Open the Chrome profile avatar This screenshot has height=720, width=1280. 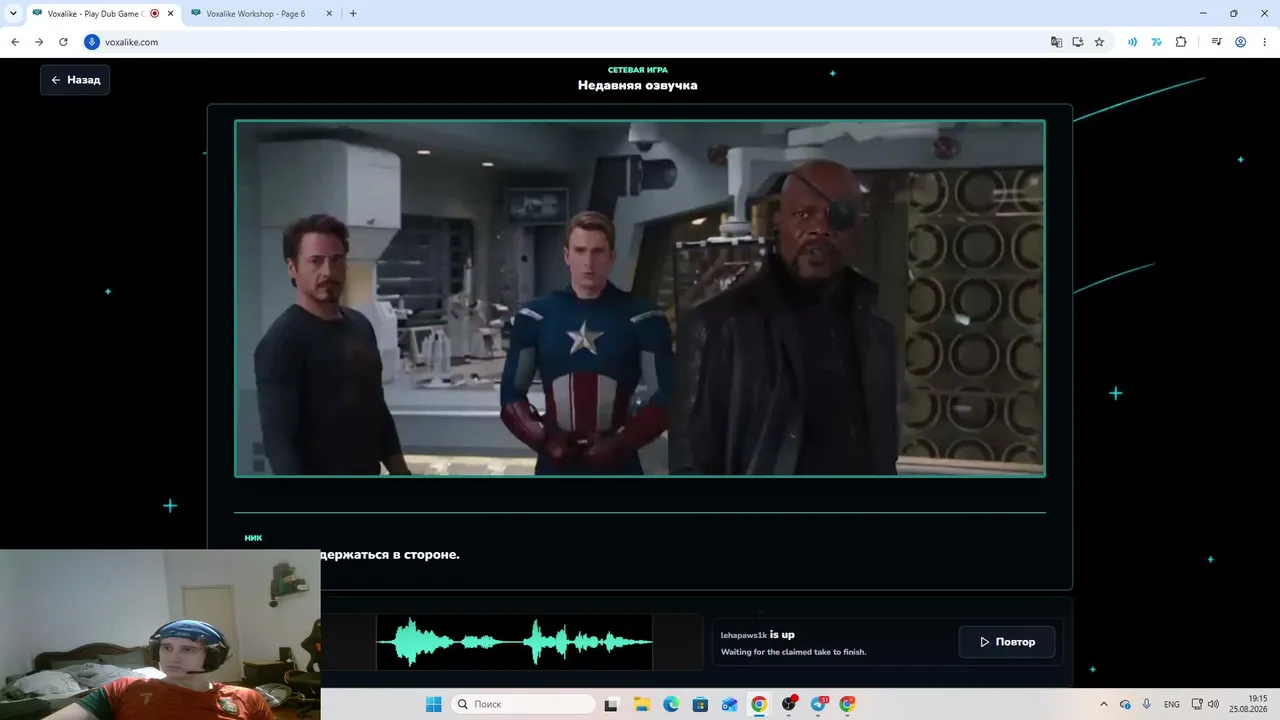[x=1241, y=42]
